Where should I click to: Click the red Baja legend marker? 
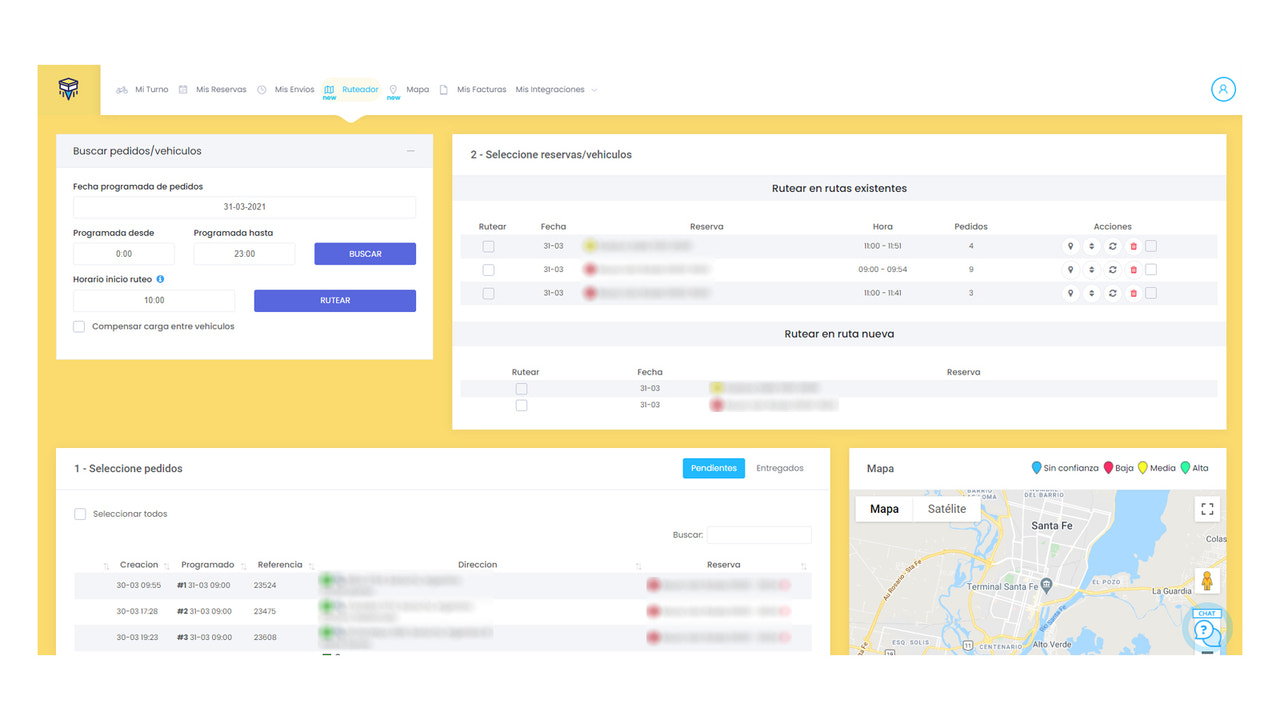point(1108,468)
